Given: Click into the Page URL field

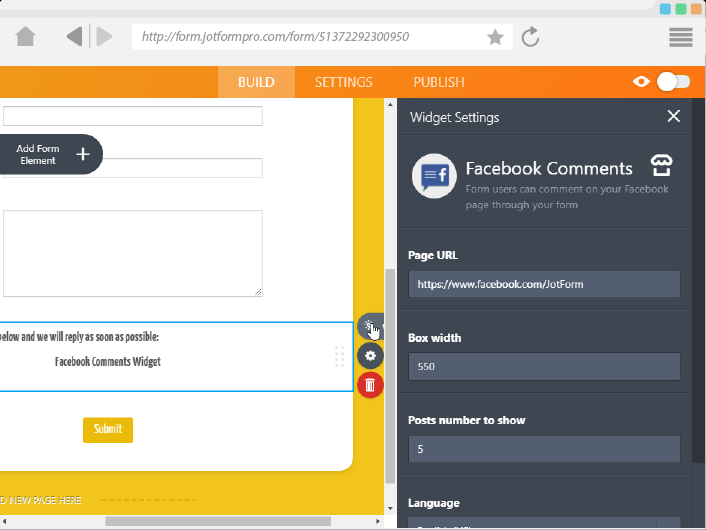Looking at the screenshot, I should point(544,284).
